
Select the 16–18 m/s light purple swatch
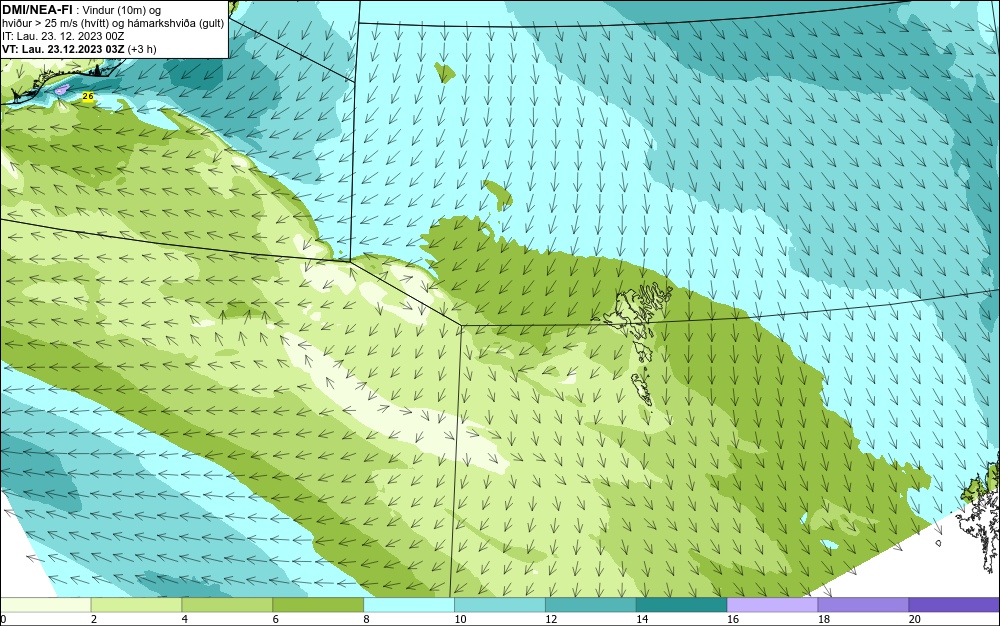[772, 604]
